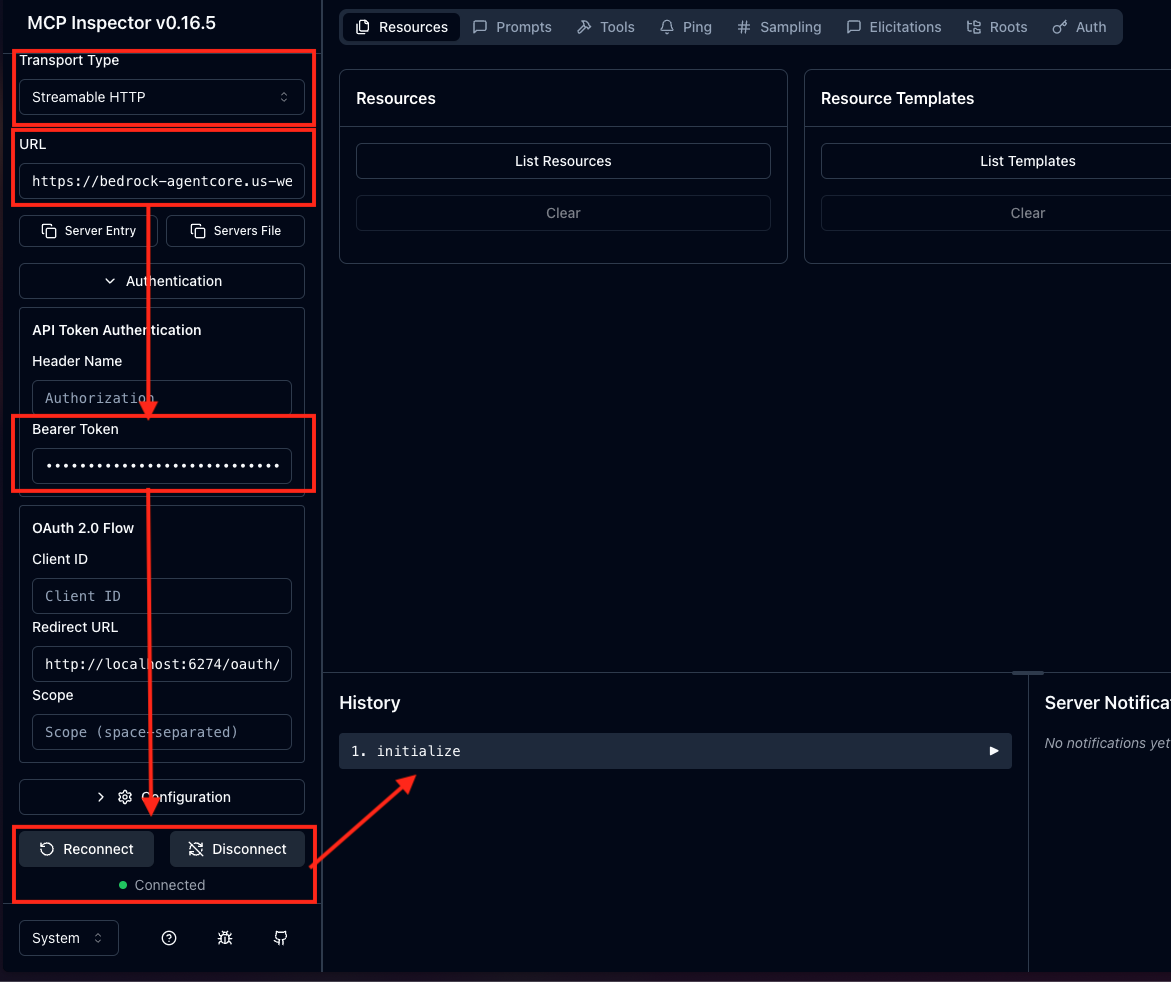Screen dimensions: 1171x982
Task: Click the List Resources button
Action: [x=563, y=161]
